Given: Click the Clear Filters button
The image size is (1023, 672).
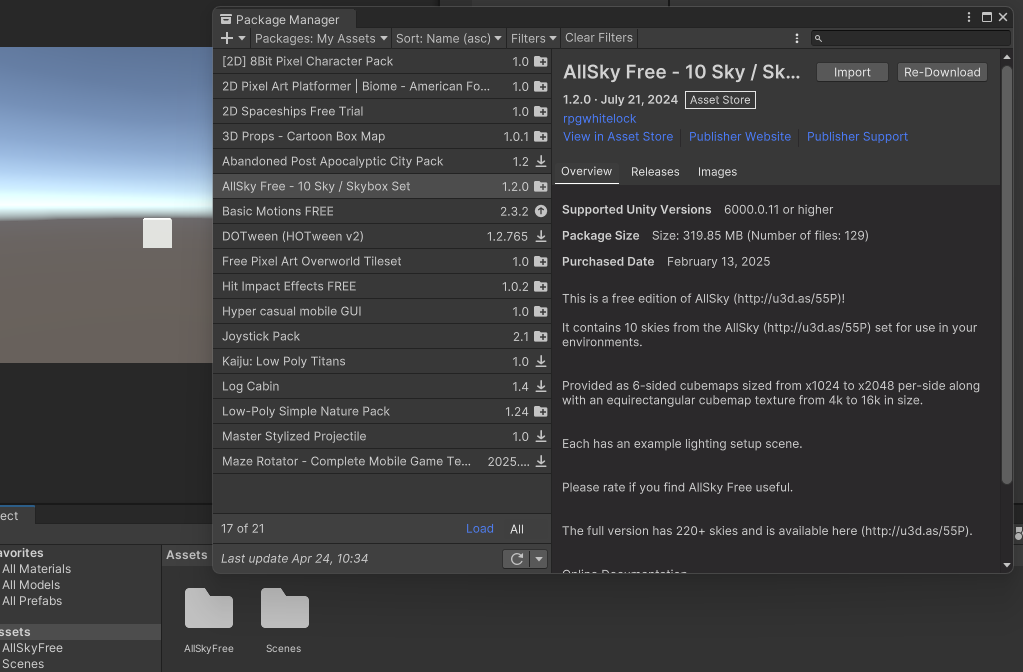Looking at the screenshot, I should point(599,38).
